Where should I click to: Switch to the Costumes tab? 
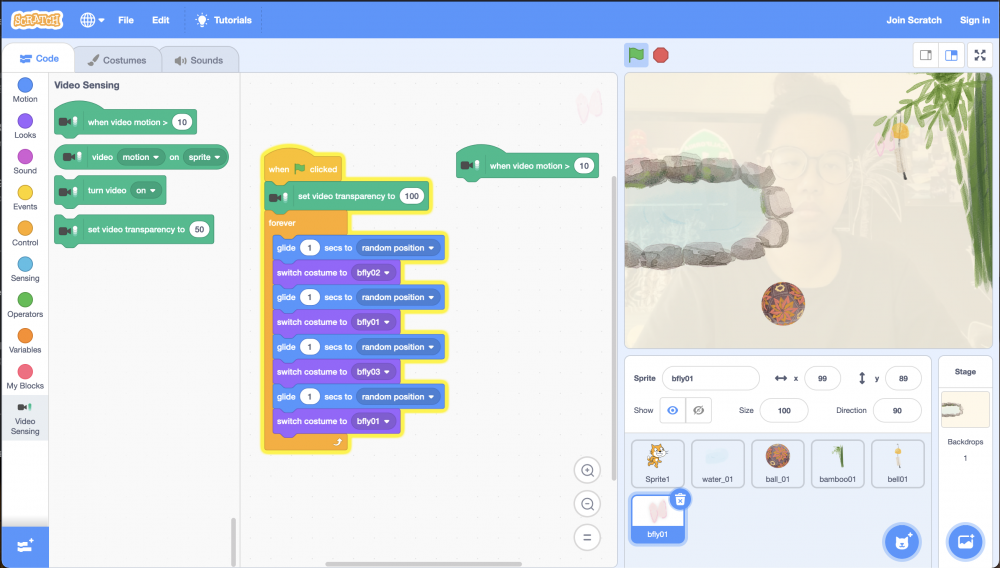(117, 60)
